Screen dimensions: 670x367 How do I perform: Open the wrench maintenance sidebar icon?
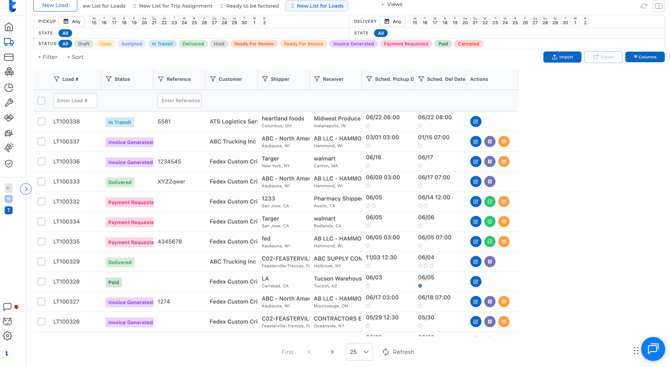(9, 103)
